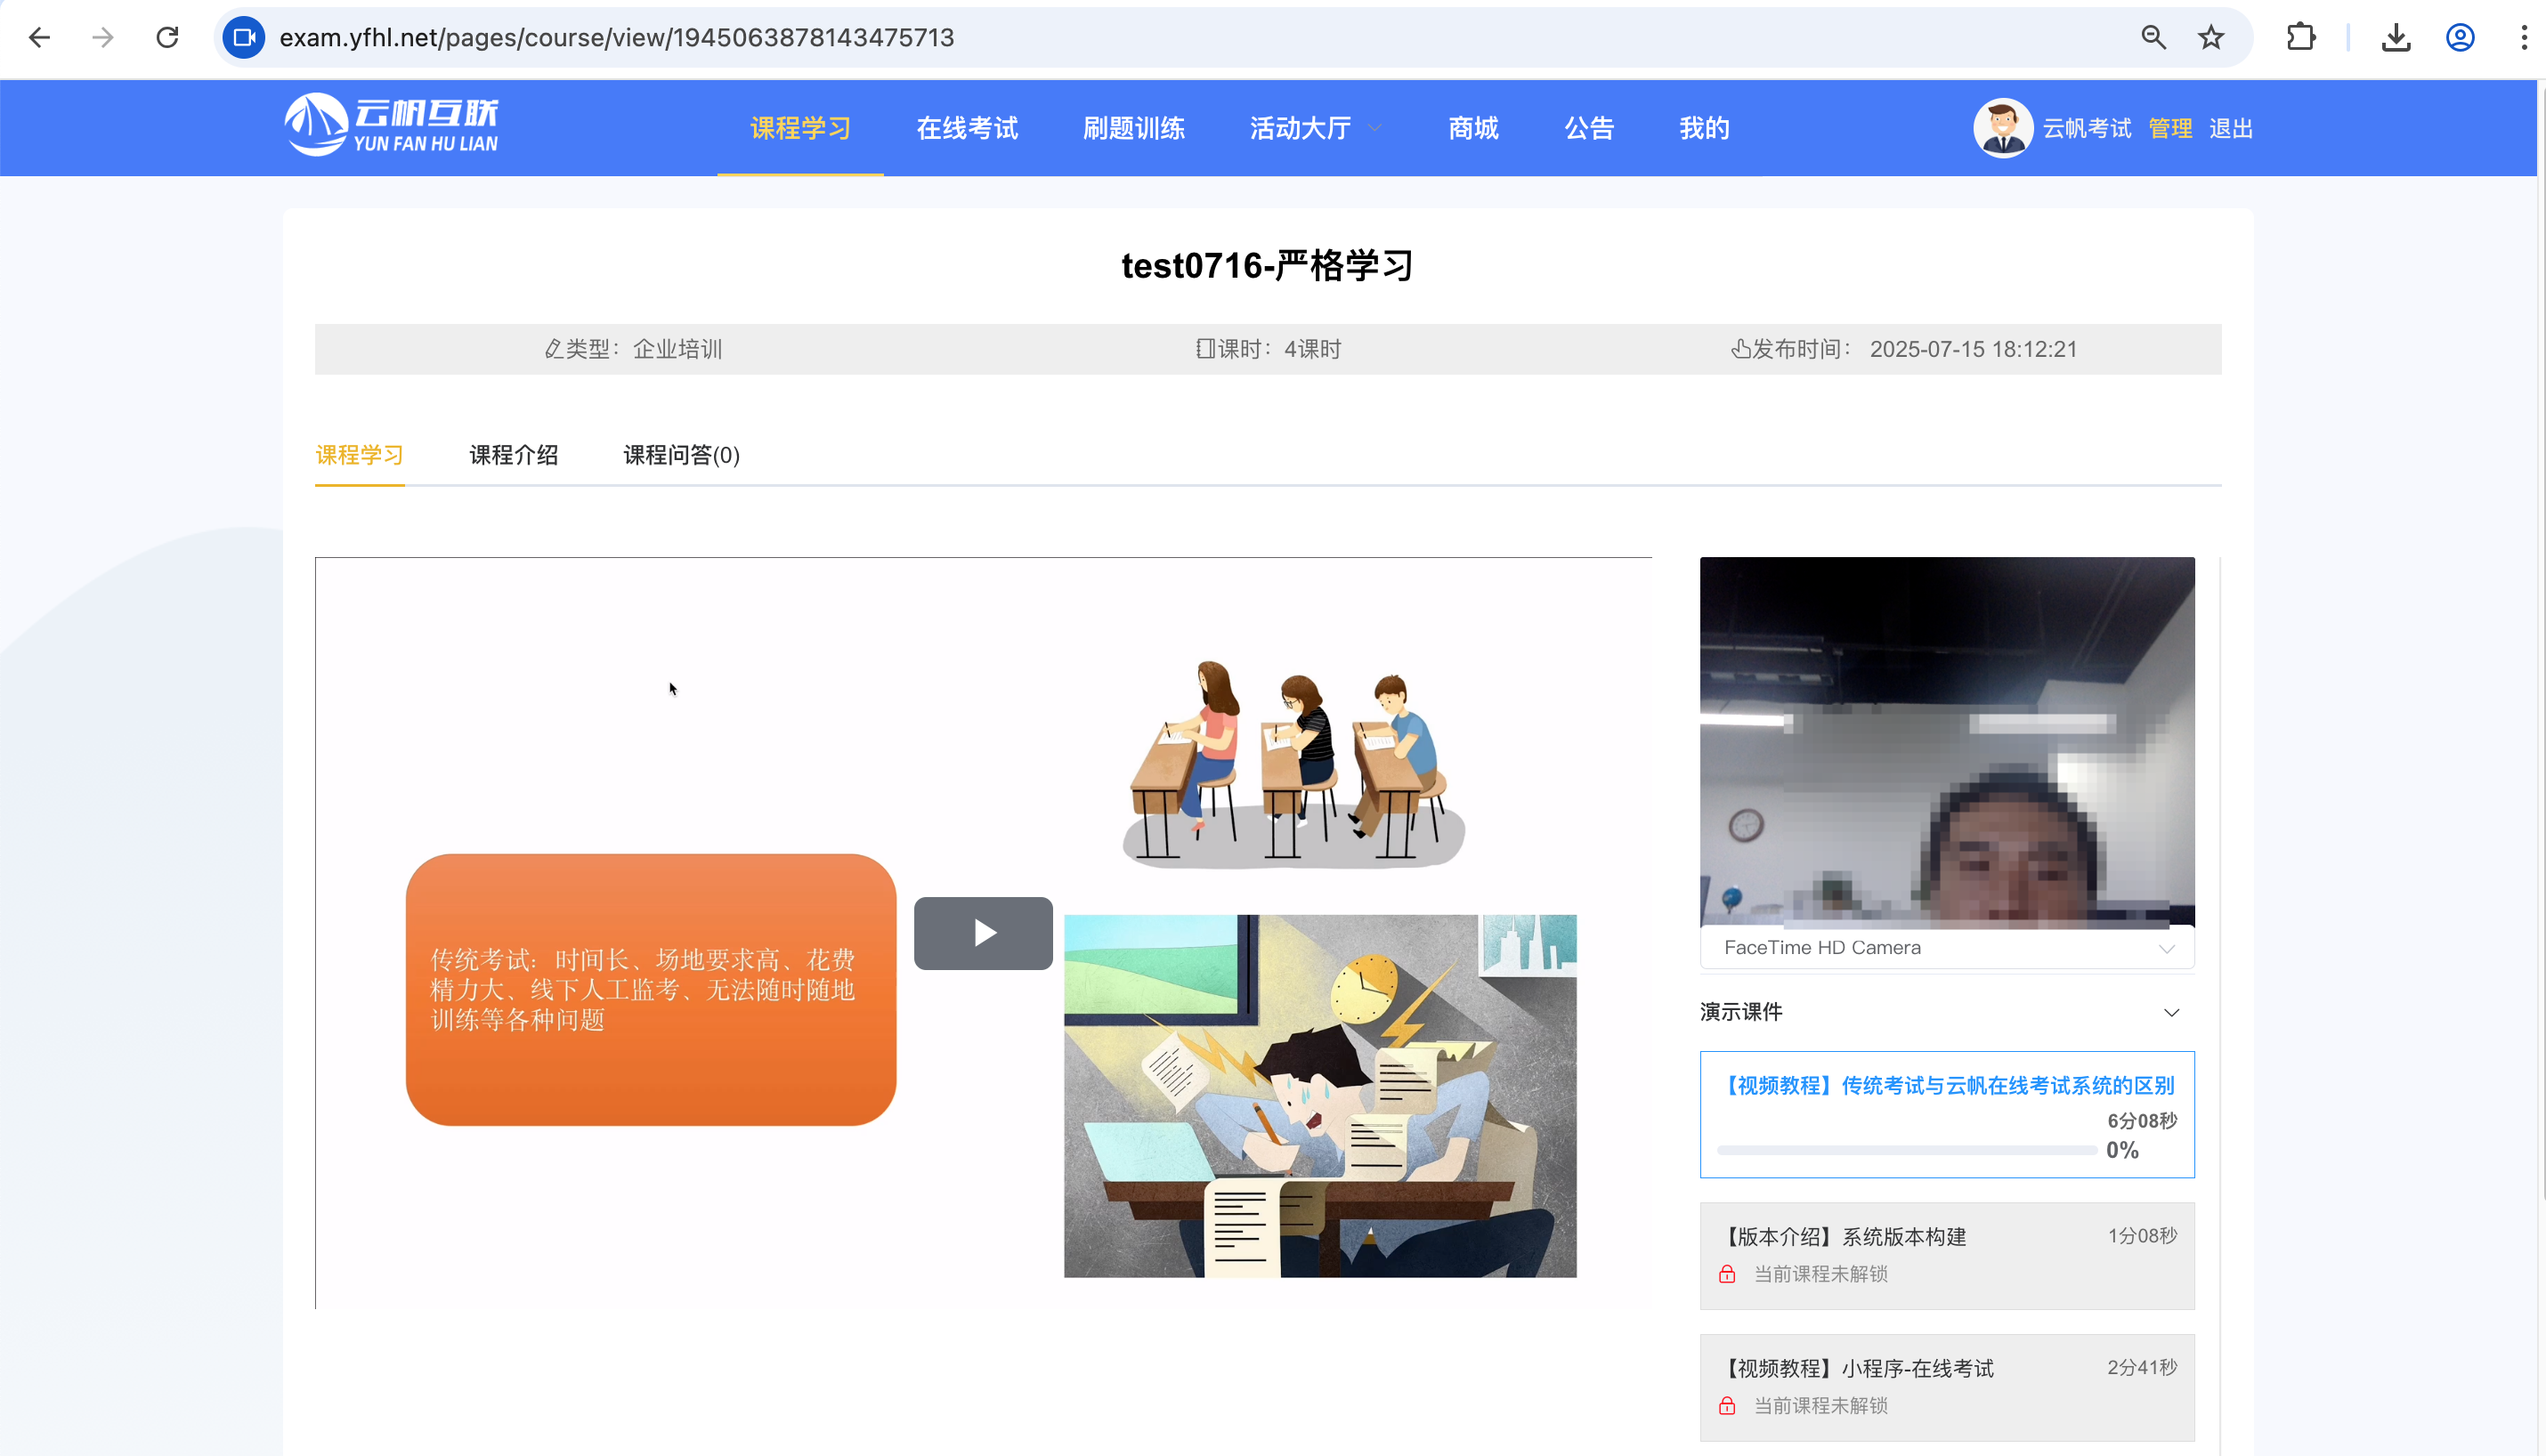Click the Yun Fan Hu Lian logo
The height and width of the screenshot is (1456, 2546).
coord(391,126)
